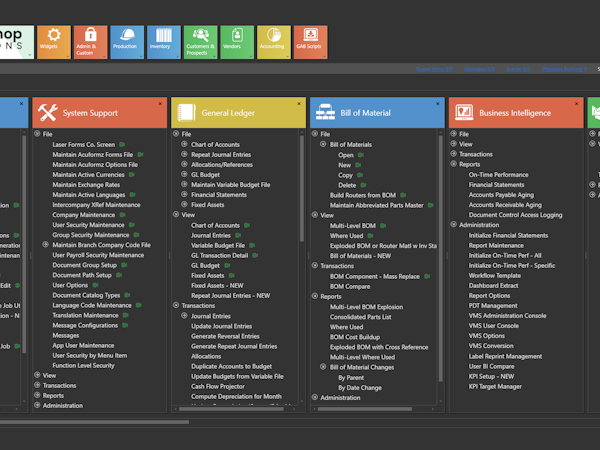The image size is (600, 450).
Task: Open Consolidated Parts List
Action: click(x=360, y=317)
